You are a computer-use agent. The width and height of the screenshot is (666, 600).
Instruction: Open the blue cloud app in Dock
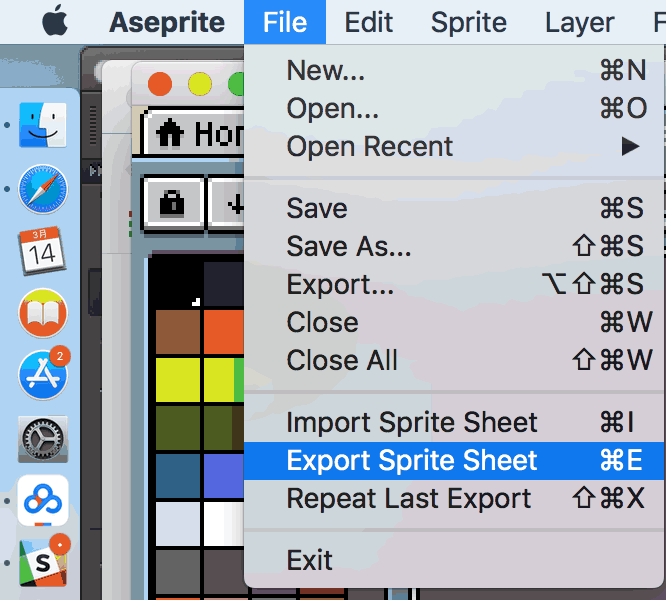pyautogui.click(x=43, y=500)
